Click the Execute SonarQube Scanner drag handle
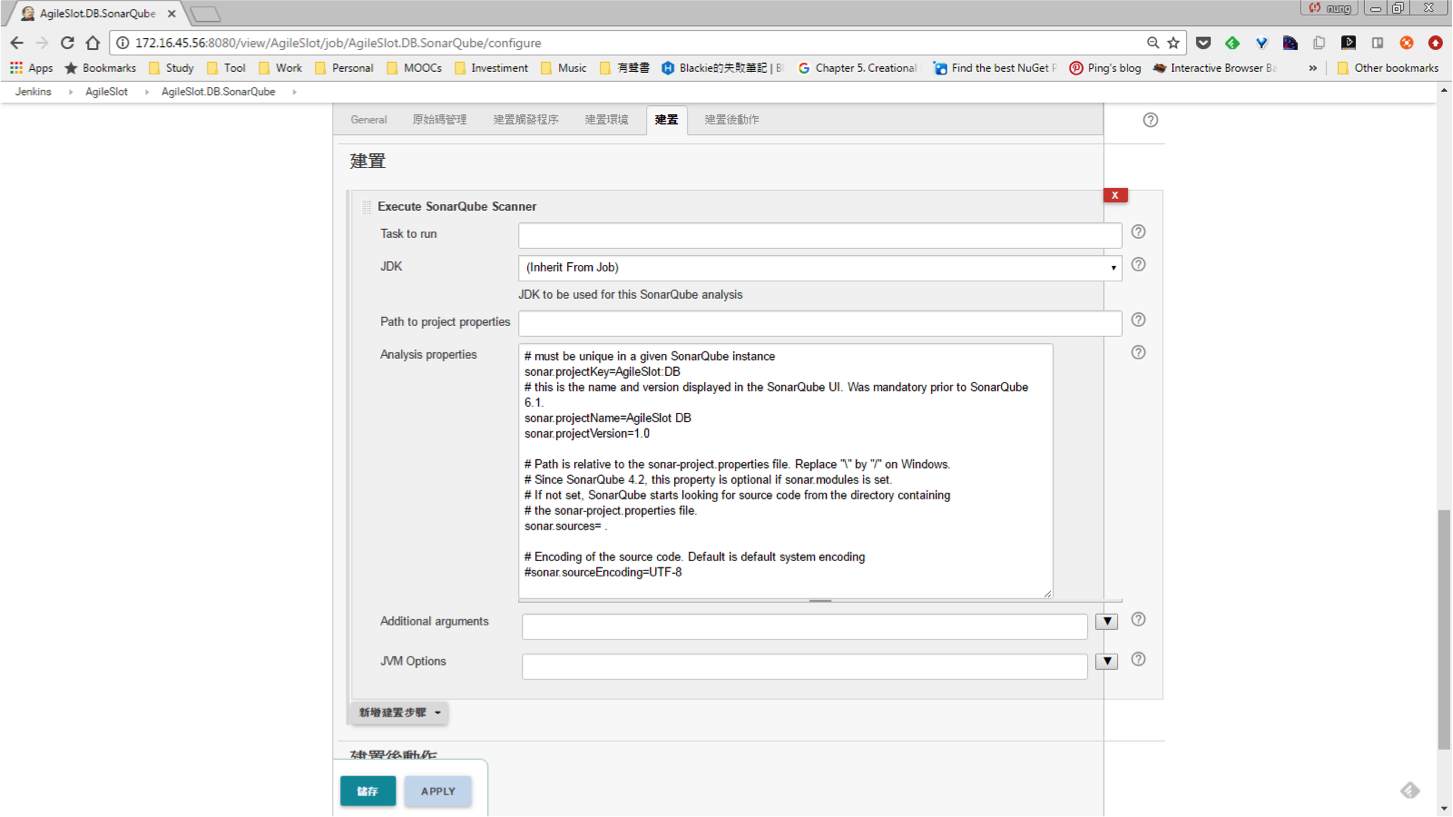This screenshot has width=1453, height=817. point(367,207)
